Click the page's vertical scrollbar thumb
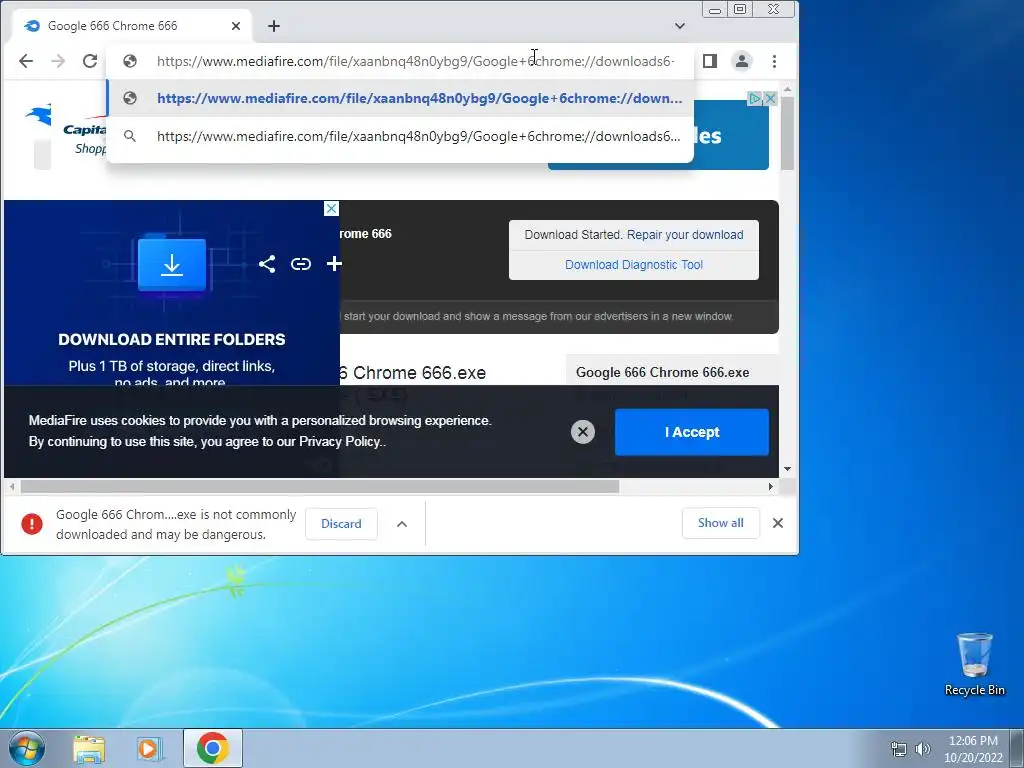The image size is (1024, 768). tap(788, 134)
